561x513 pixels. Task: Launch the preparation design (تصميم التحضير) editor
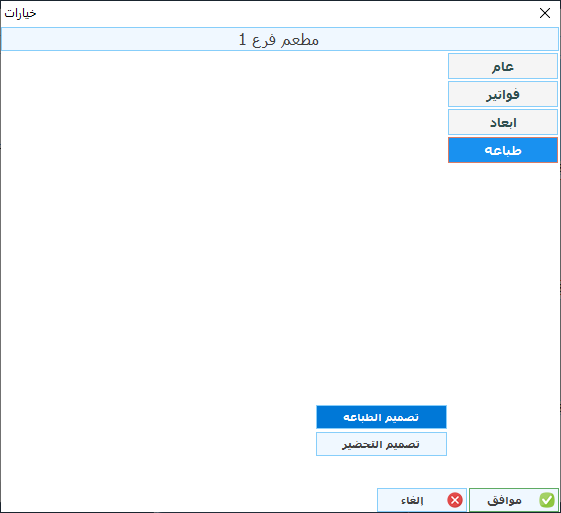tap(381, 444)
